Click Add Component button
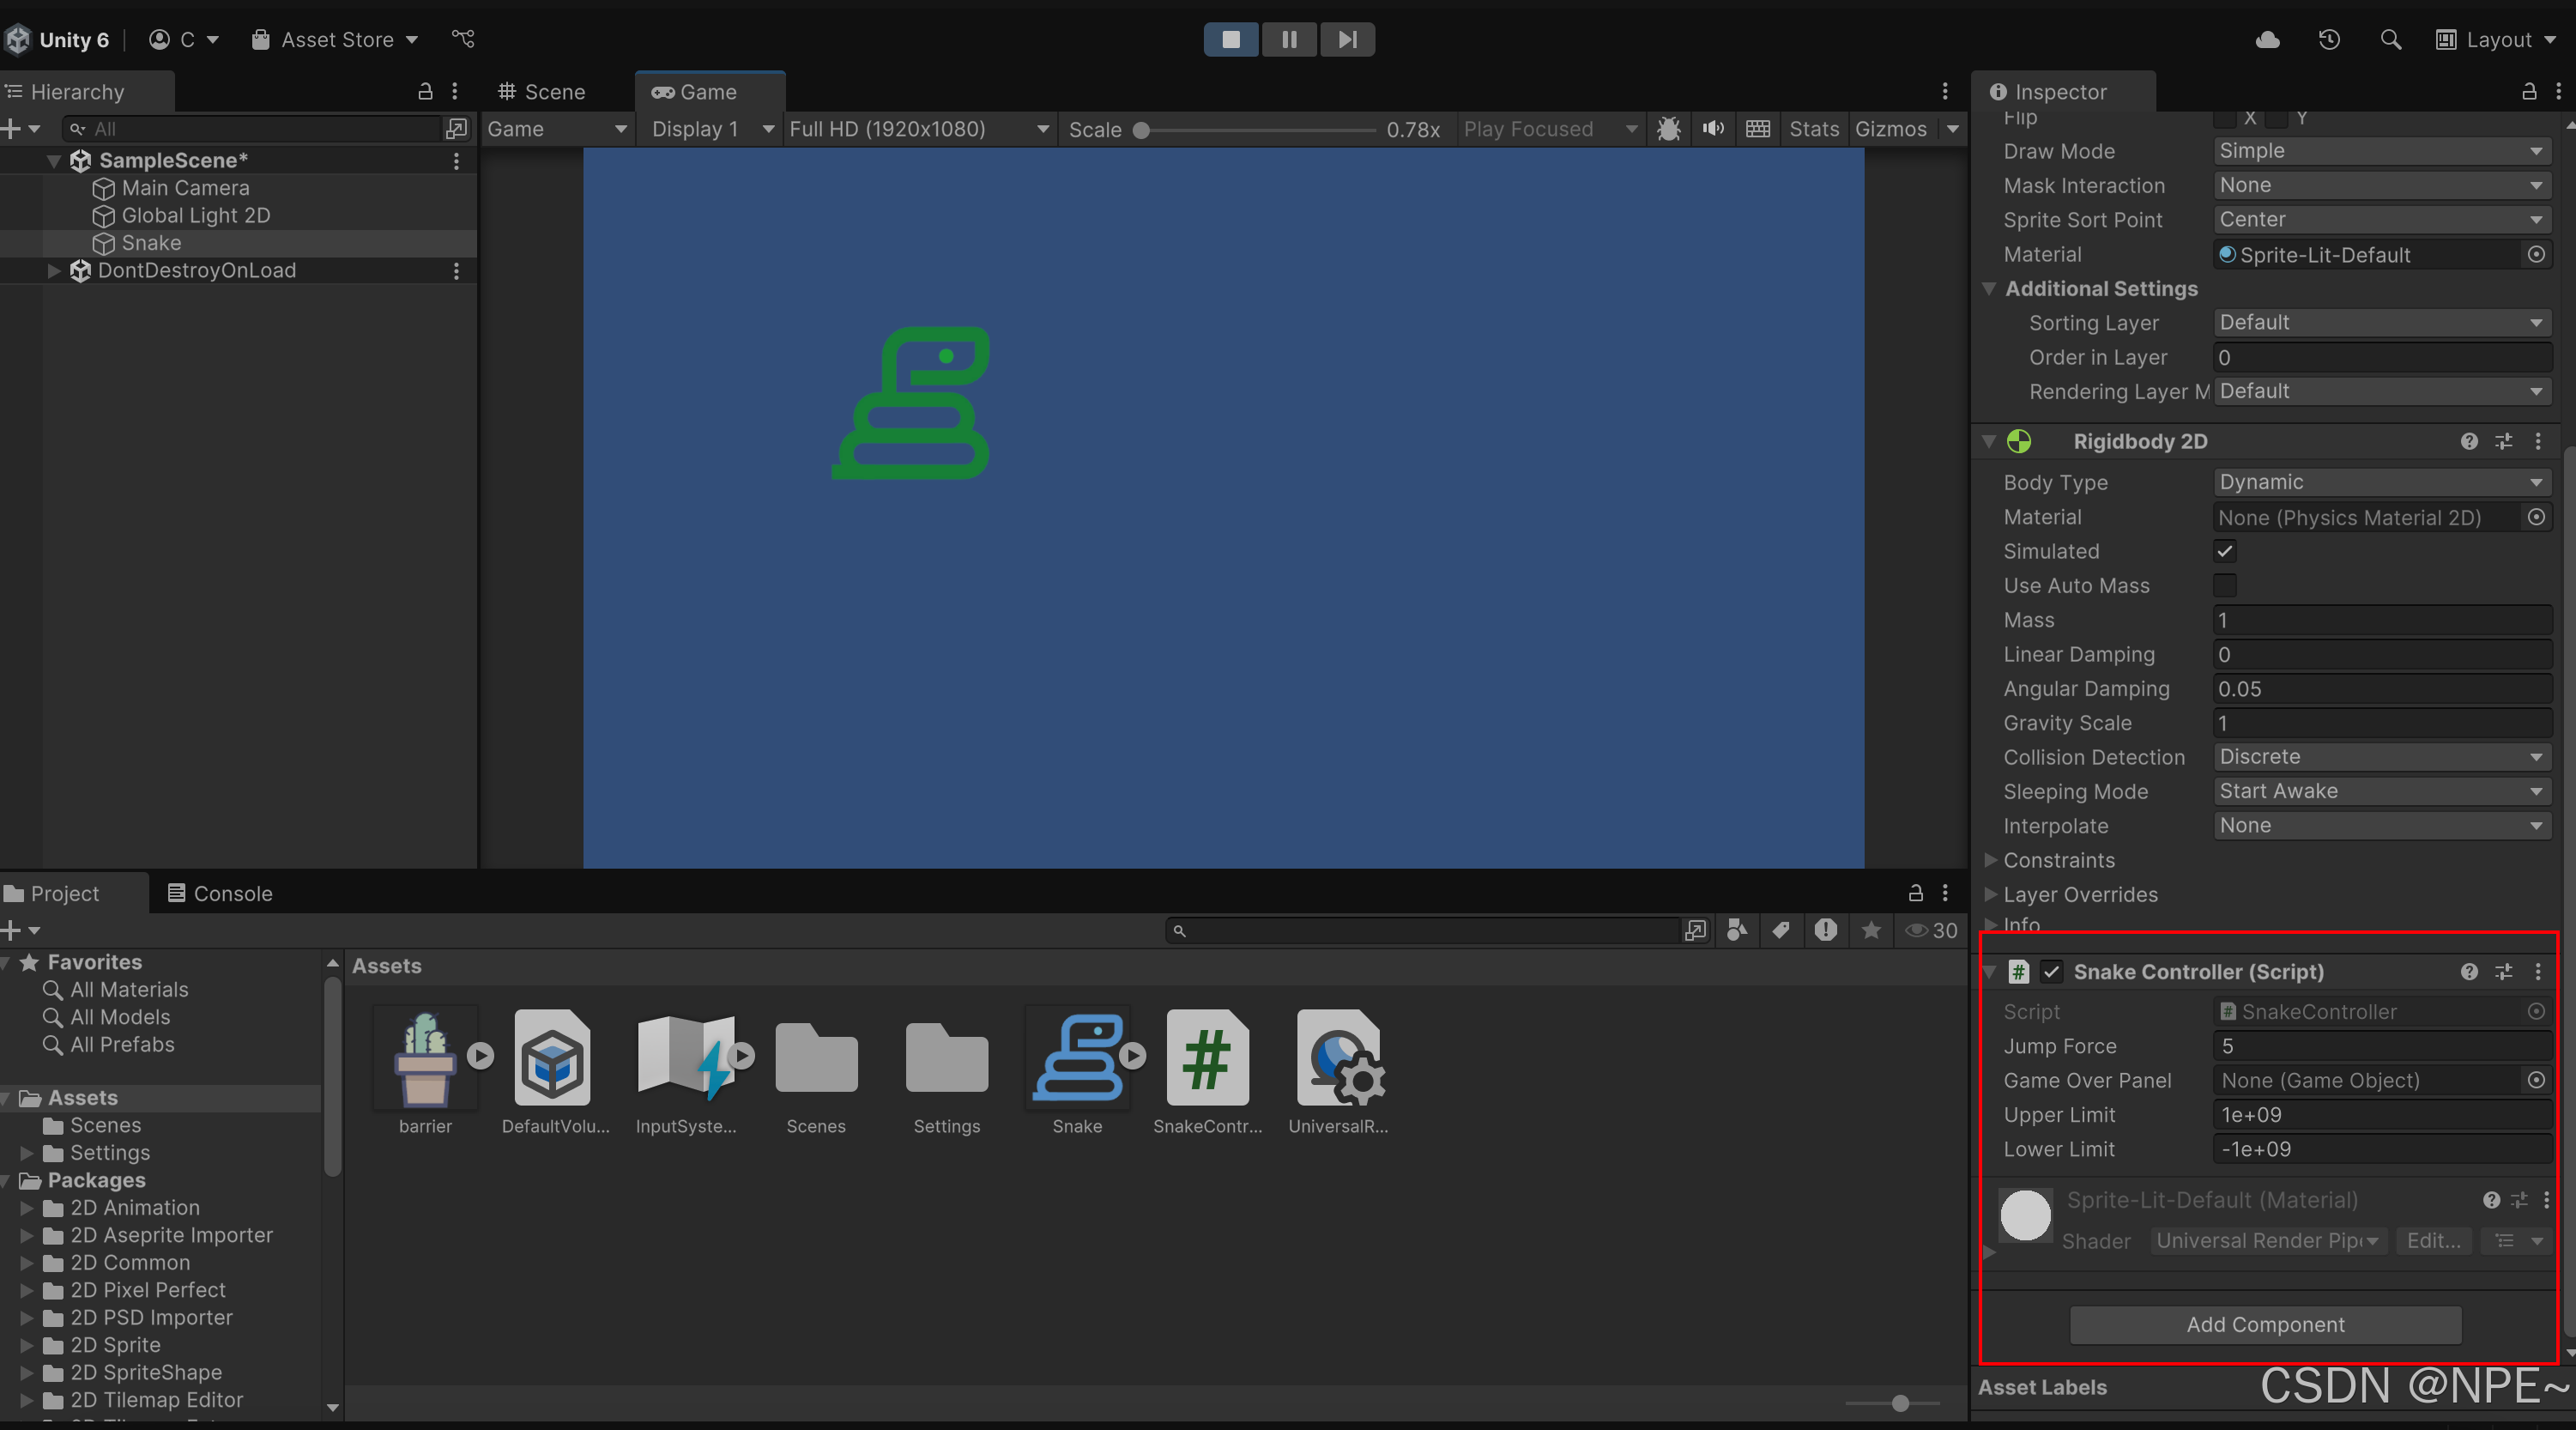Screen dimensions: 2576x1430 pos(2265,1324)
